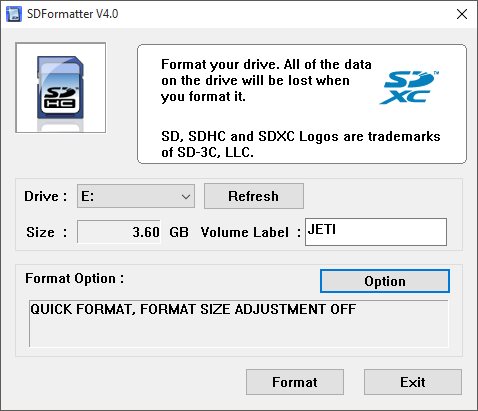Viewport: 478px width, 411px height.
Task: Click the format warning message text
Action: pos(266,80)
